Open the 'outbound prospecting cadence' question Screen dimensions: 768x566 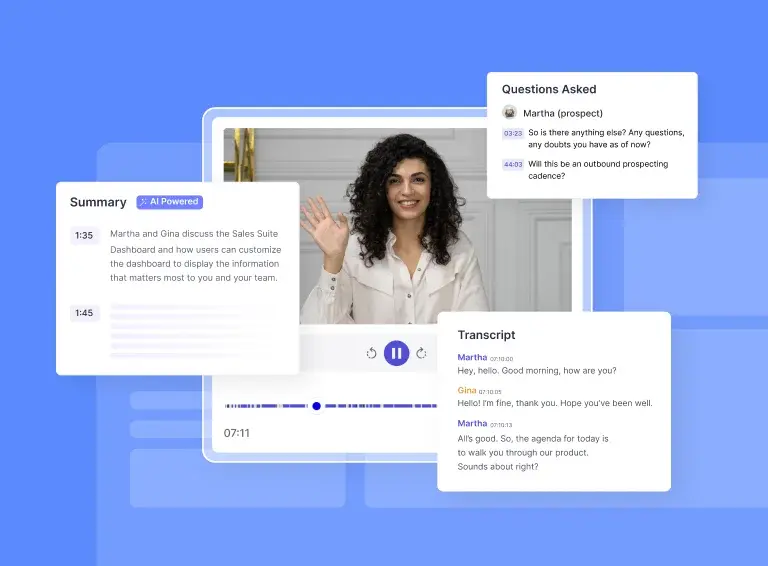coord(598,170)
